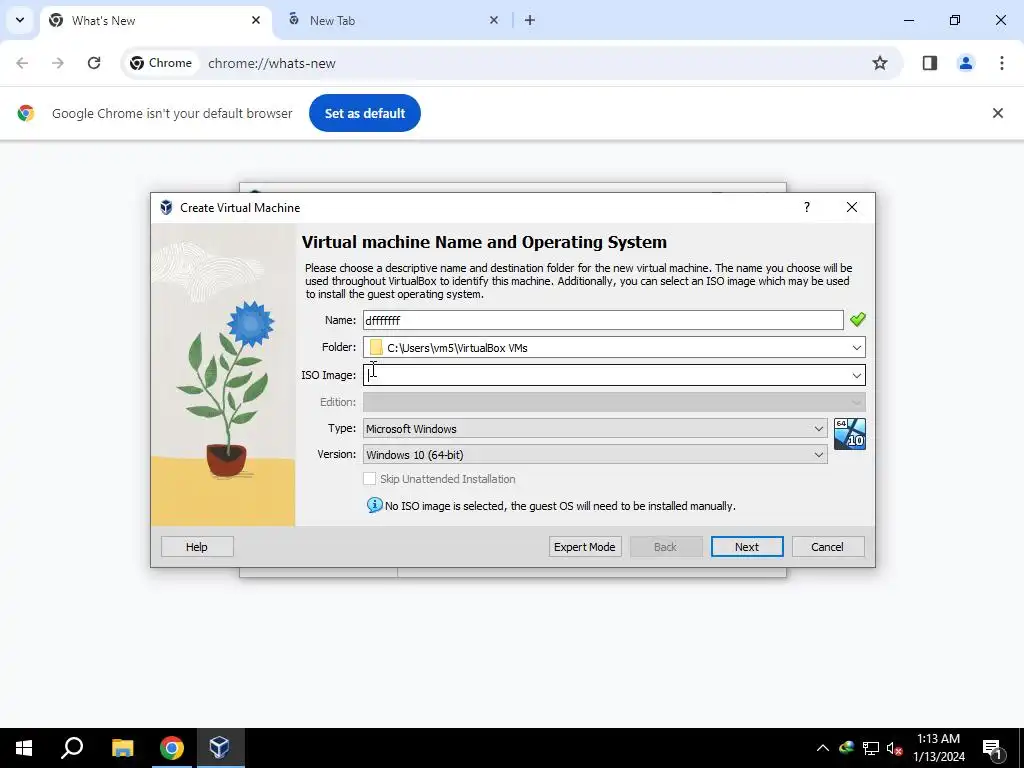Open the tab search dropdown arrow
The height and width of the screenshot is (768, 1024).
point(20,20)
